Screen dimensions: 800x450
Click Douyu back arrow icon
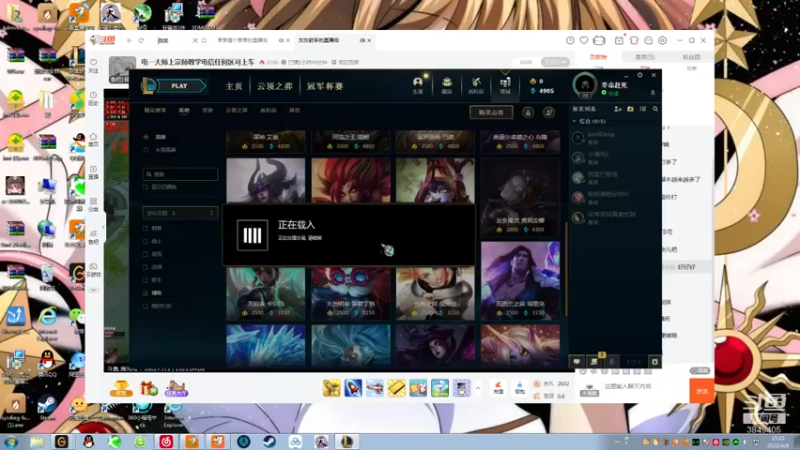tap(130, 40)
